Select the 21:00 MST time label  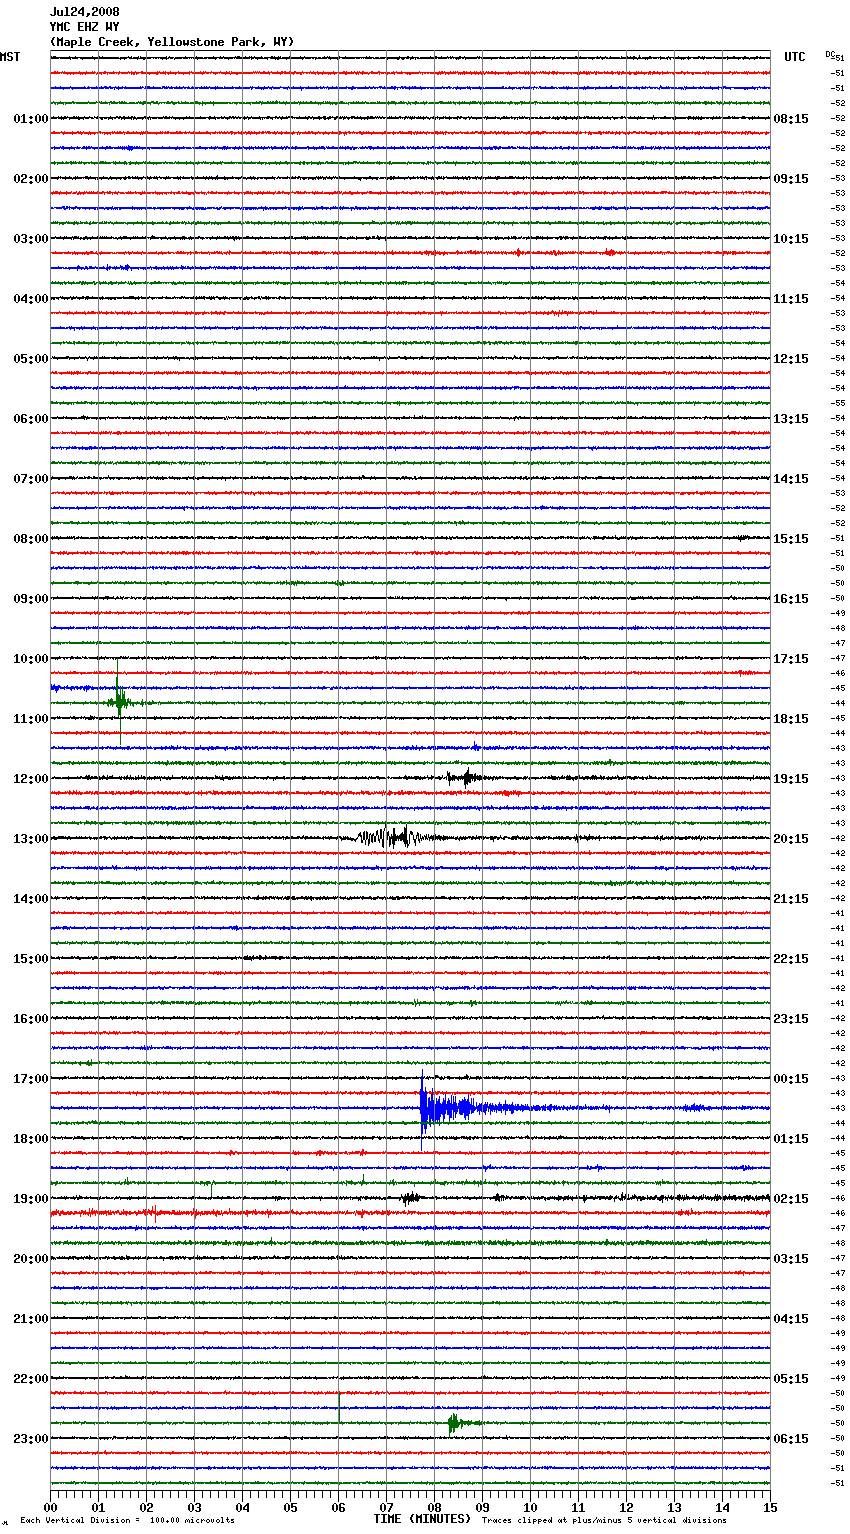[30, 1319]
